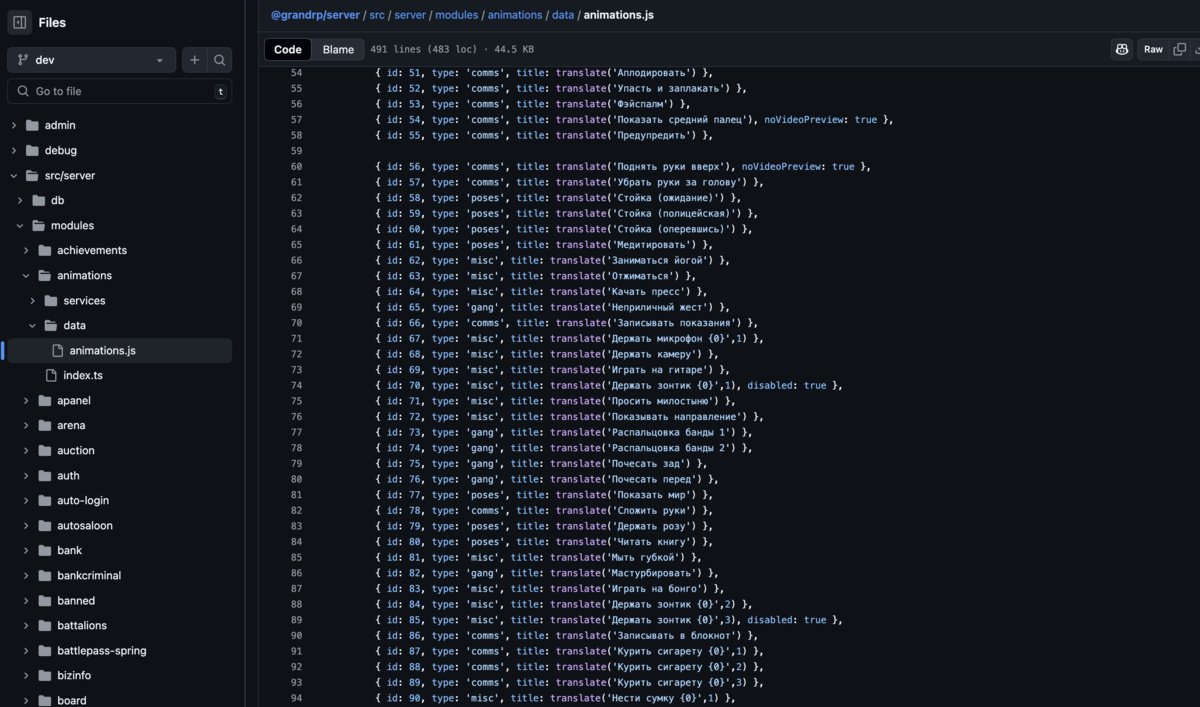Image resolution: width=1200 pixels, height=707 pixels.
Task: Click the plus add file icon
Action: tap(194, 60)
